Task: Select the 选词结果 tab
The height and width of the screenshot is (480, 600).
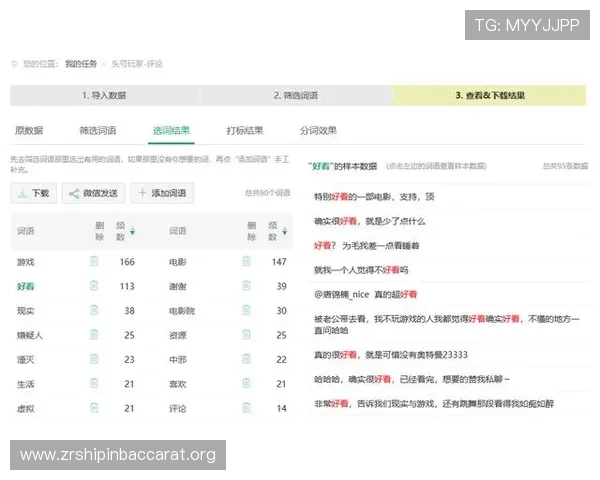Action: [171, 131]
